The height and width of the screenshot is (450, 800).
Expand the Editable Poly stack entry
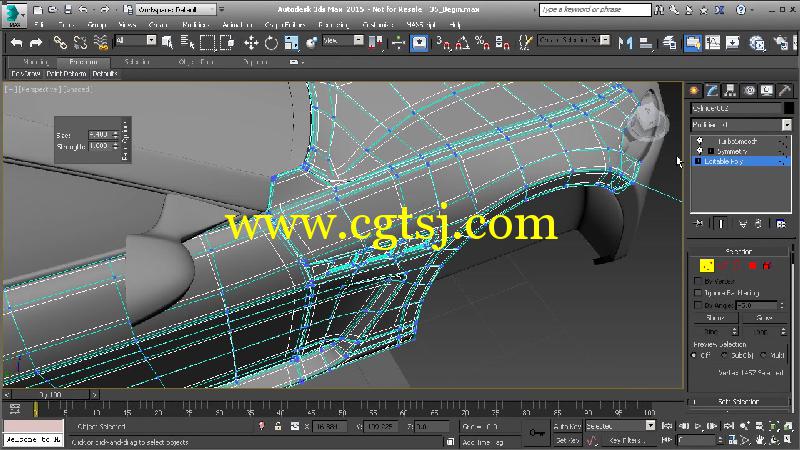(x=697, y=161)
